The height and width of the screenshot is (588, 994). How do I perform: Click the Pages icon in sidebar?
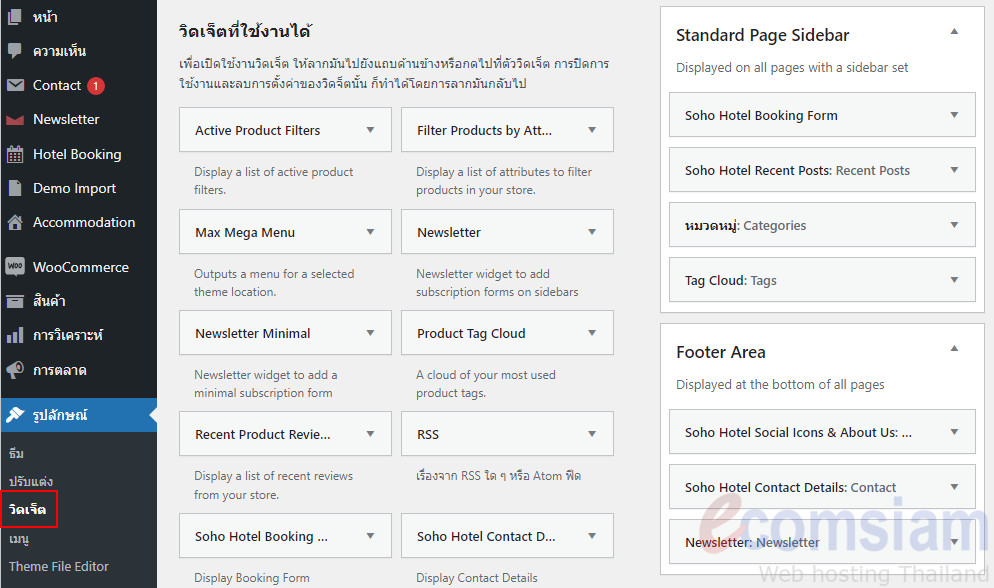(15, 17)
